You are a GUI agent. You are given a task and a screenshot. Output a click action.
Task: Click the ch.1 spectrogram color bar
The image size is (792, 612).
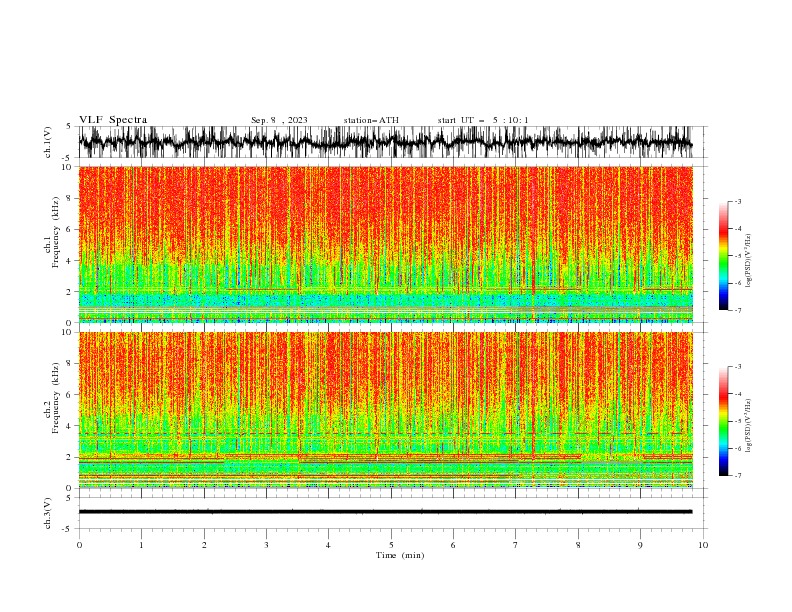pos(723,256)
